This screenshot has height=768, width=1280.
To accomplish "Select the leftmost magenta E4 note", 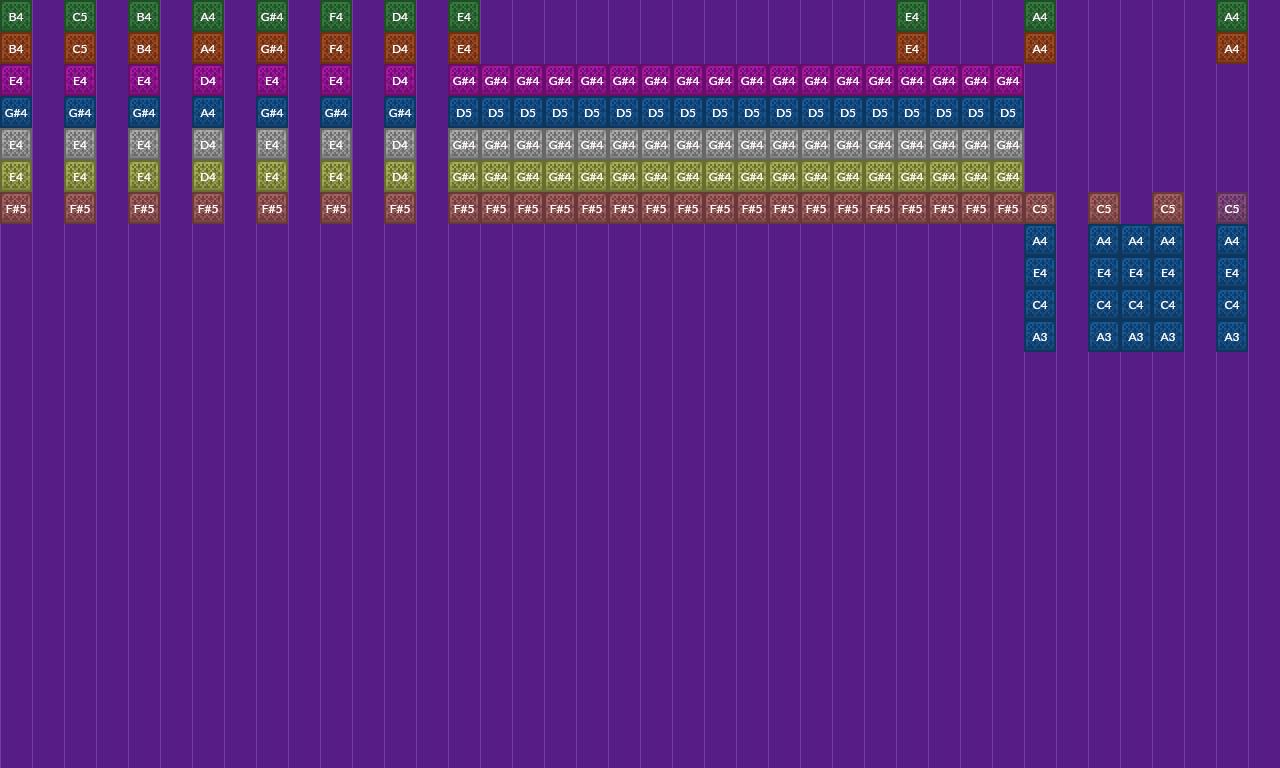I will (x=16, y=80).
